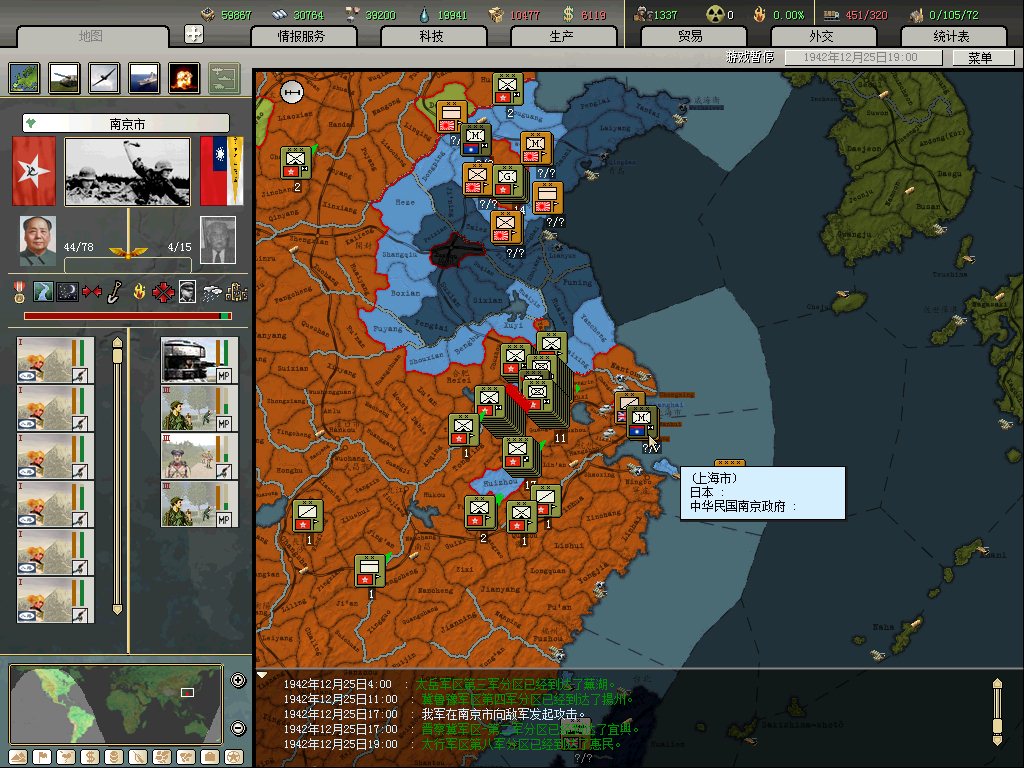
Task: Zoom in the minimap with plus button
Action: coord(238,681)
